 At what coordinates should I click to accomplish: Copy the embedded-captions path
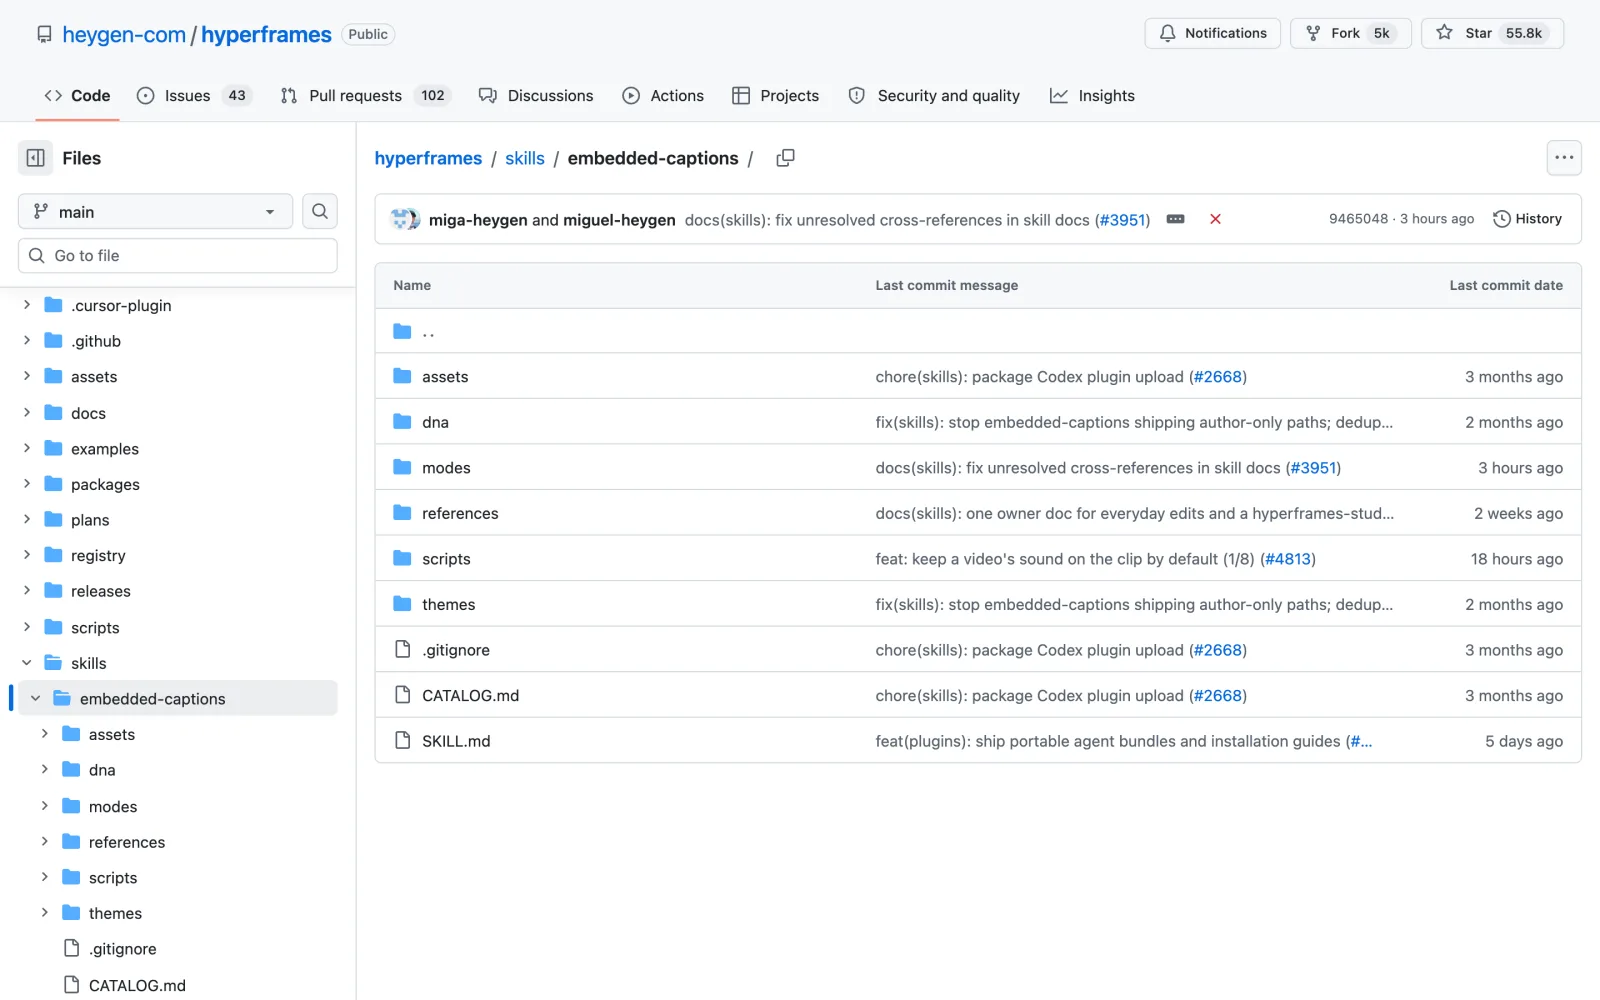click(x=786, y=158)
